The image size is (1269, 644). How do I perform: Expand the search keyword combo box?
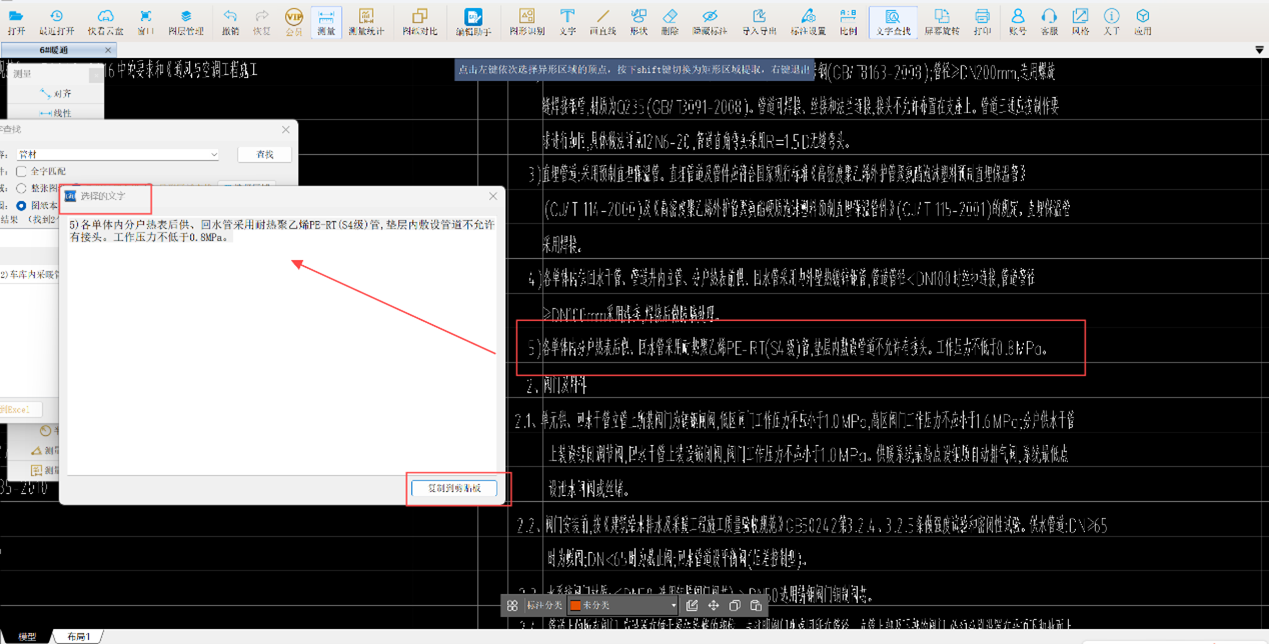tap(213, 155)
